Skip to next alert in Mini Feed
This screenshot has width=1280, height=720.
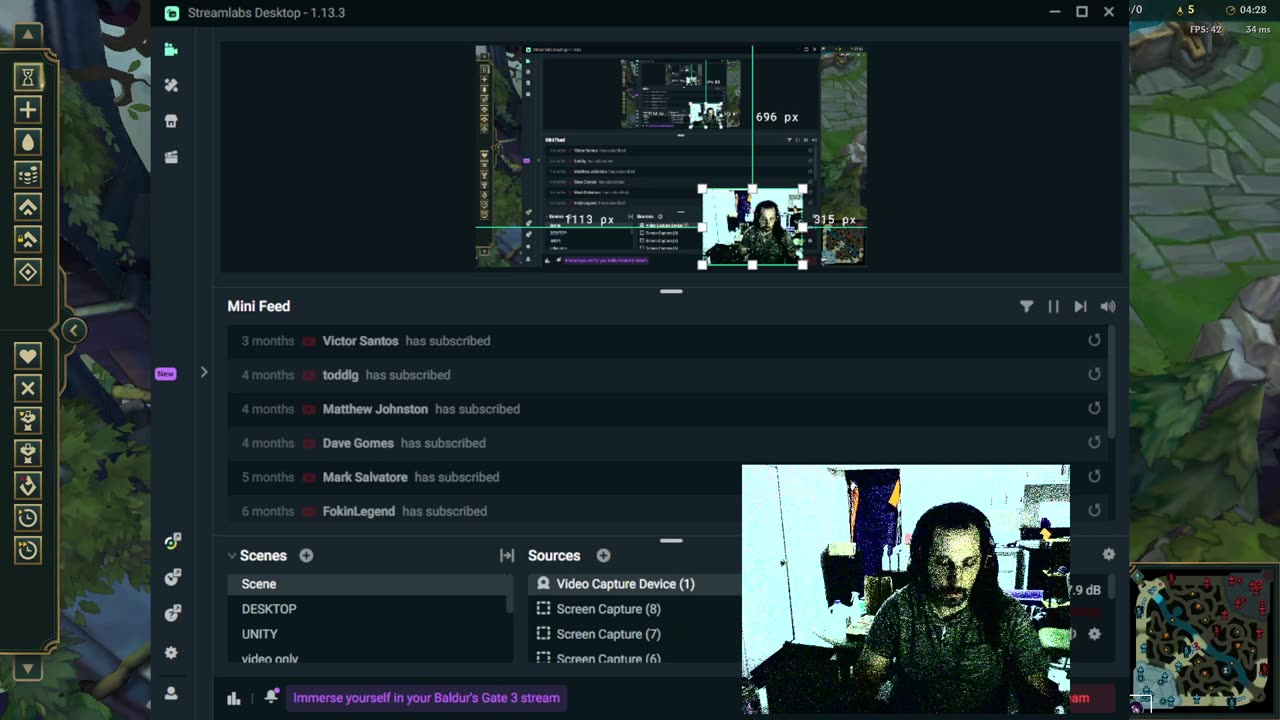click(1080, 307)
